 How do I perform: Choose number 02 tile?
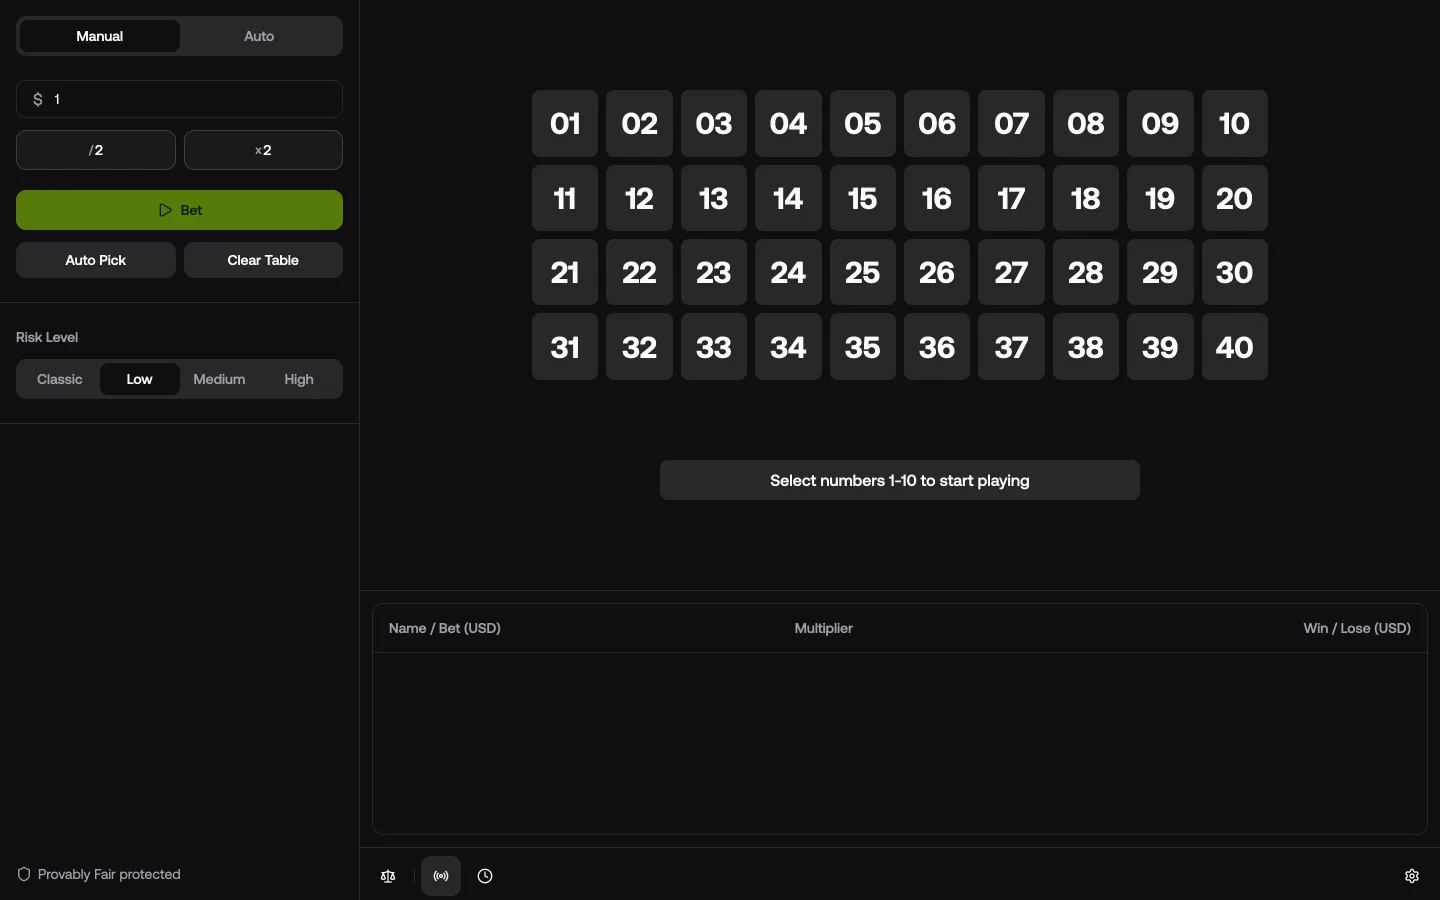639,124
